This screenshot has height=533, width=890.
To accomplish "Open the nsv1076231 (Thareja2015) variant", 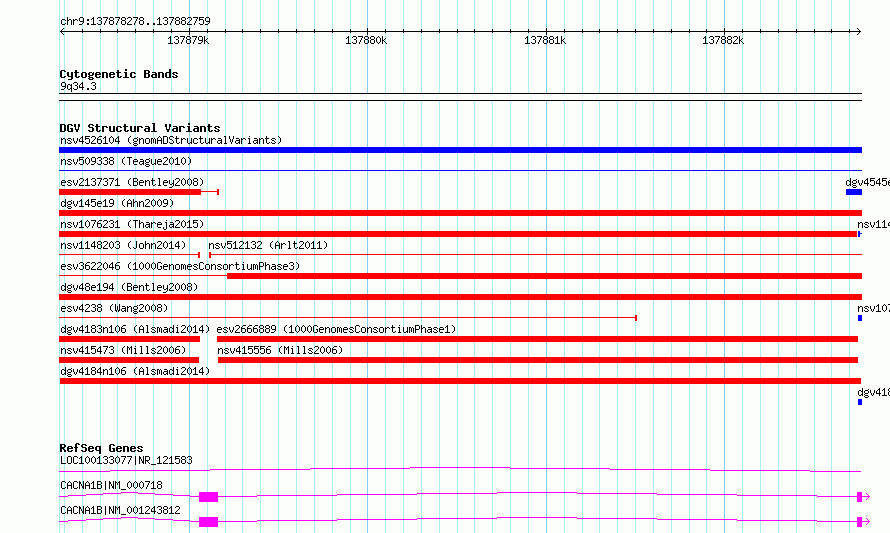I will coord(458,234).
